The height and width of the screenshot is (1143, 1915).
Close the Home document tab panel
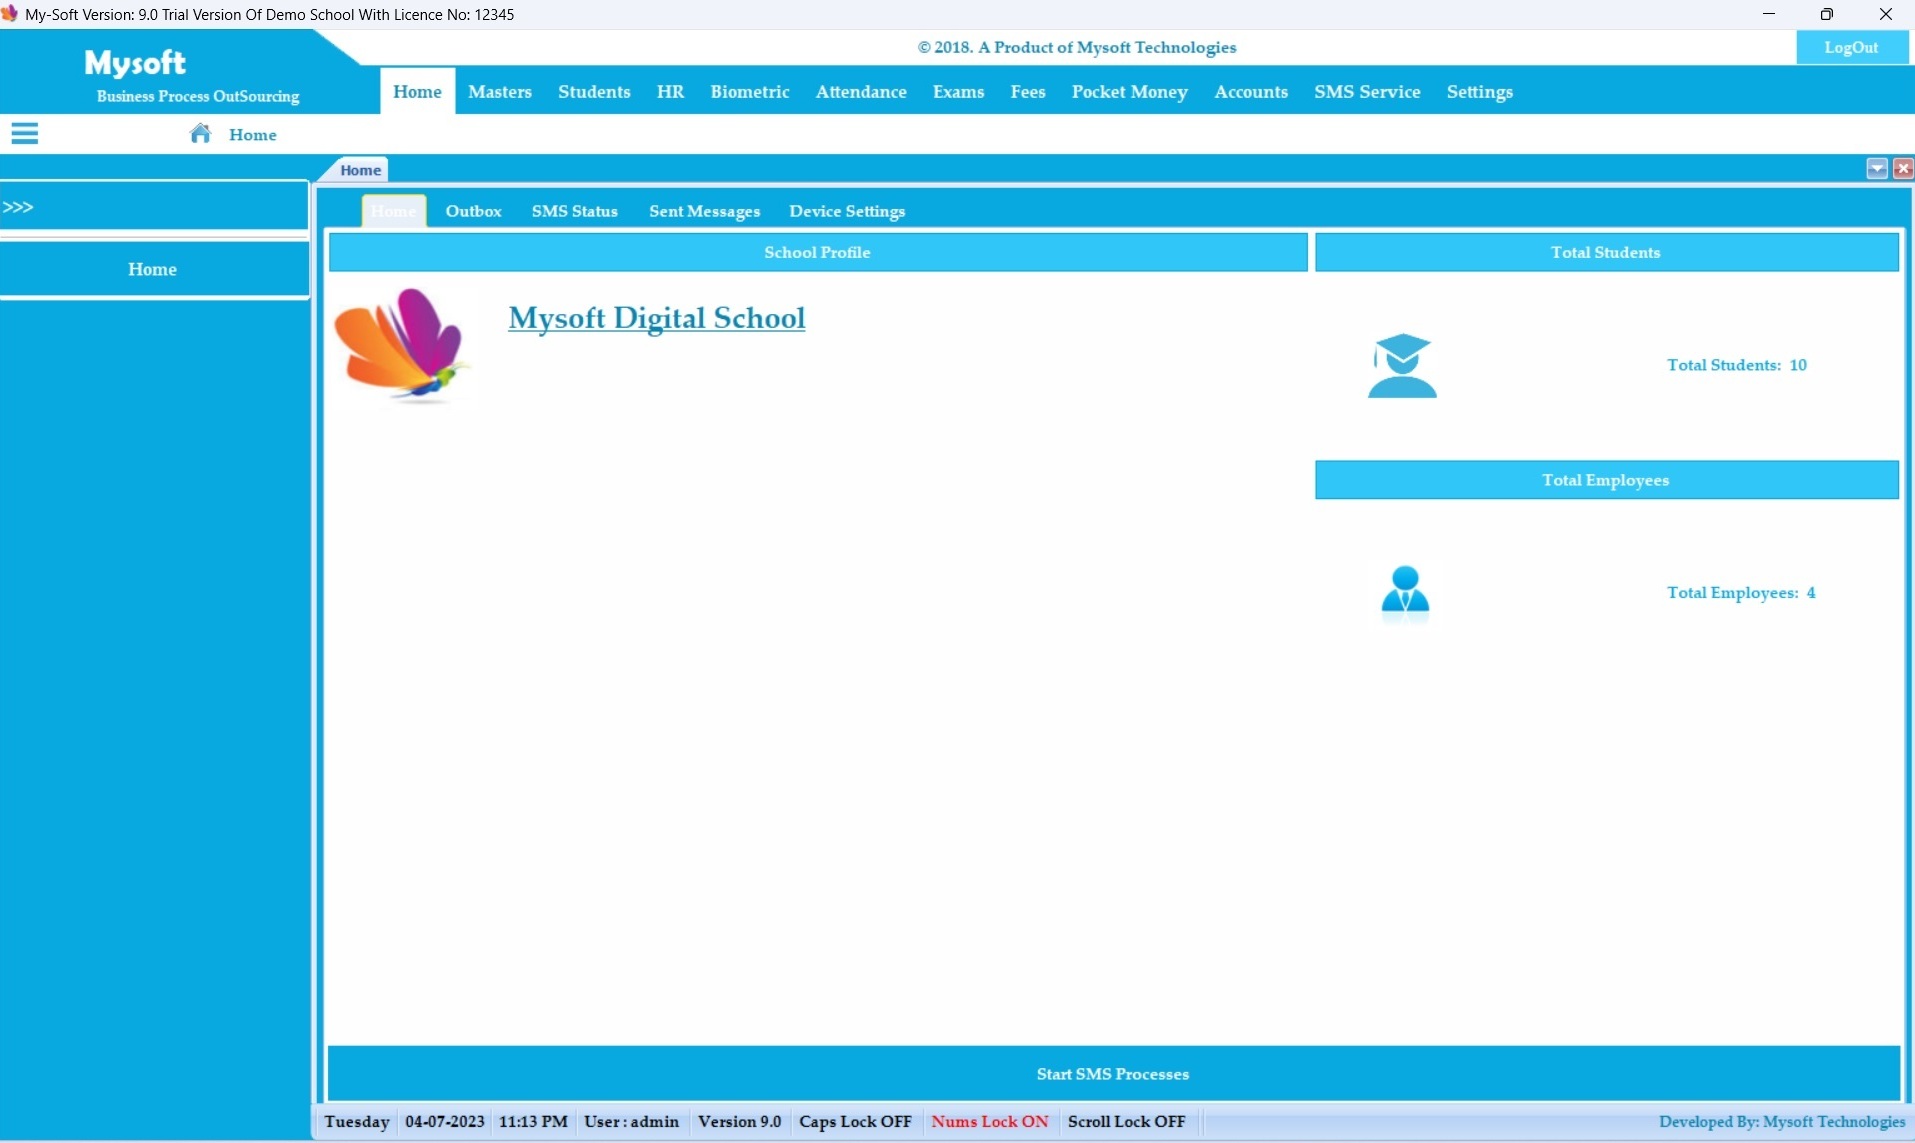click(1902, 169)
